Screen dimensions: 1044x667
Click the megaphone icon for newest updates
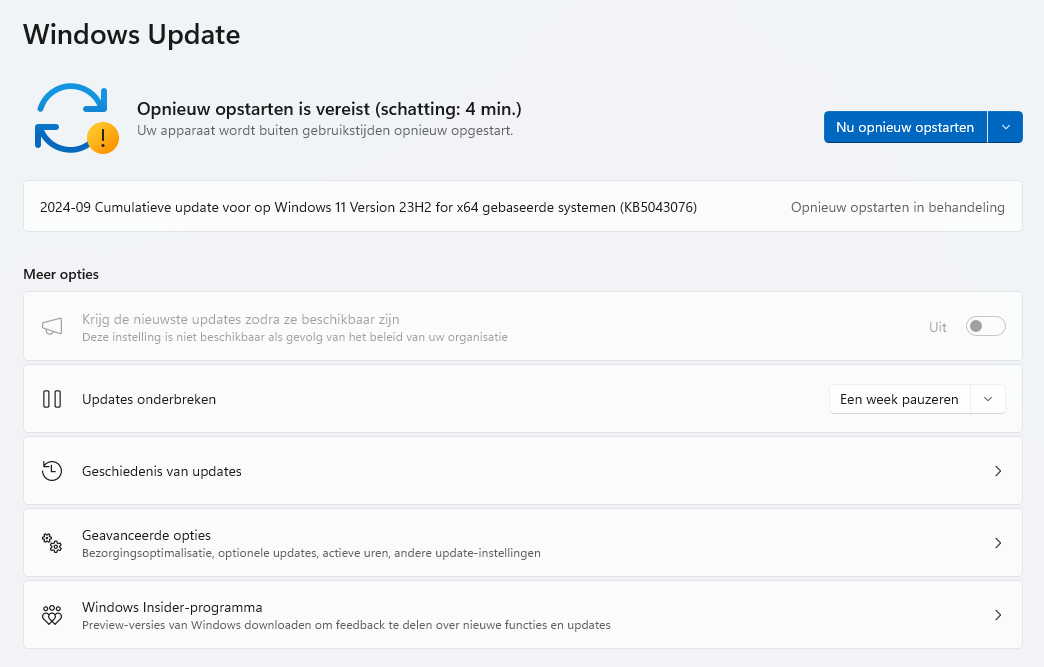[x=52, y=327]
